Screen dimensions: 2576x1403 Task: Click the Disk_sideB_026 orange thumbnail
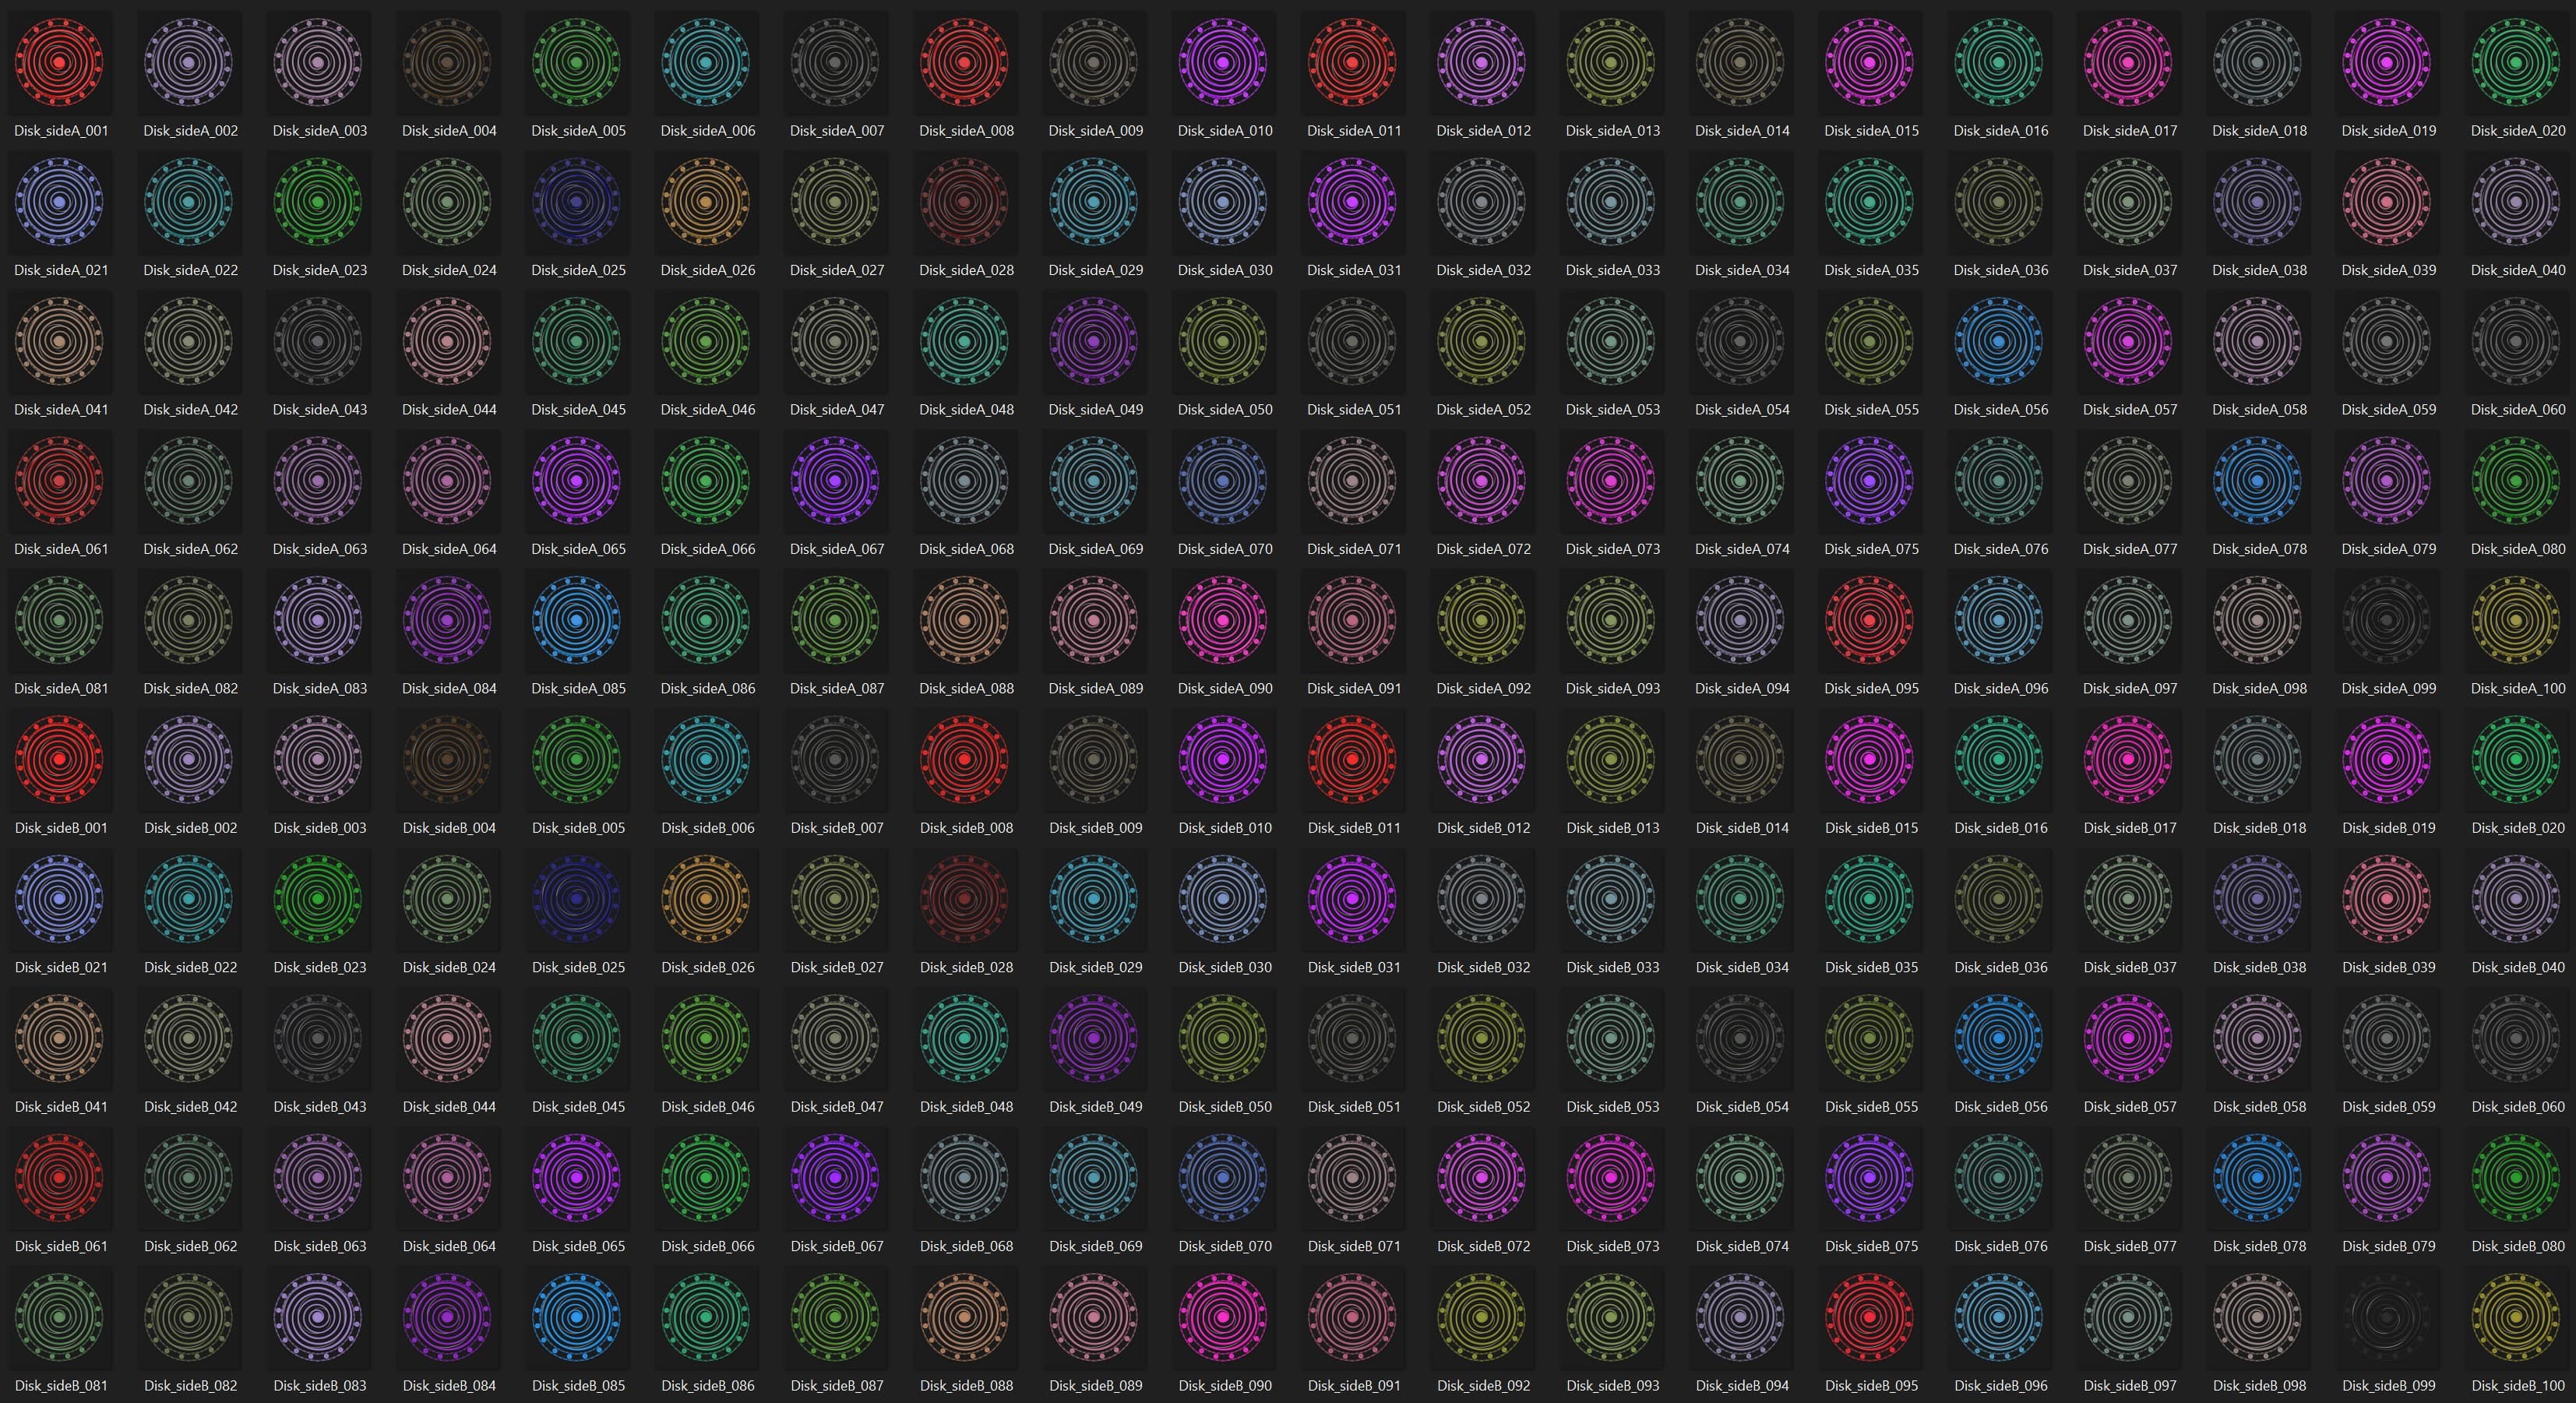tap(706, 899)
